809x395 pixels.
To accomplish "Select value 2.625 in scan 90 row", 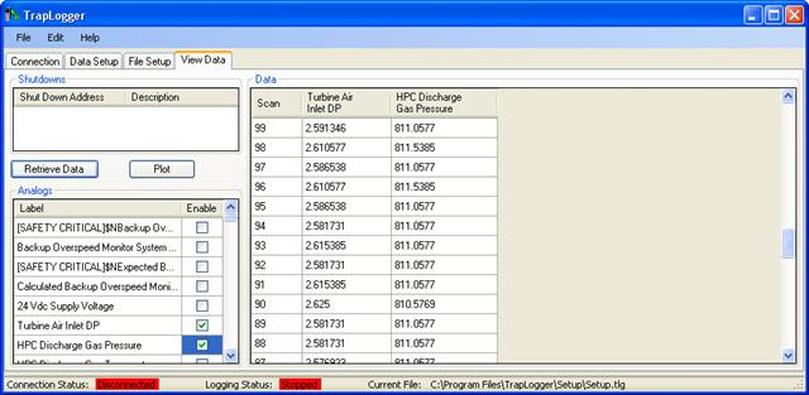I will 347,304.
